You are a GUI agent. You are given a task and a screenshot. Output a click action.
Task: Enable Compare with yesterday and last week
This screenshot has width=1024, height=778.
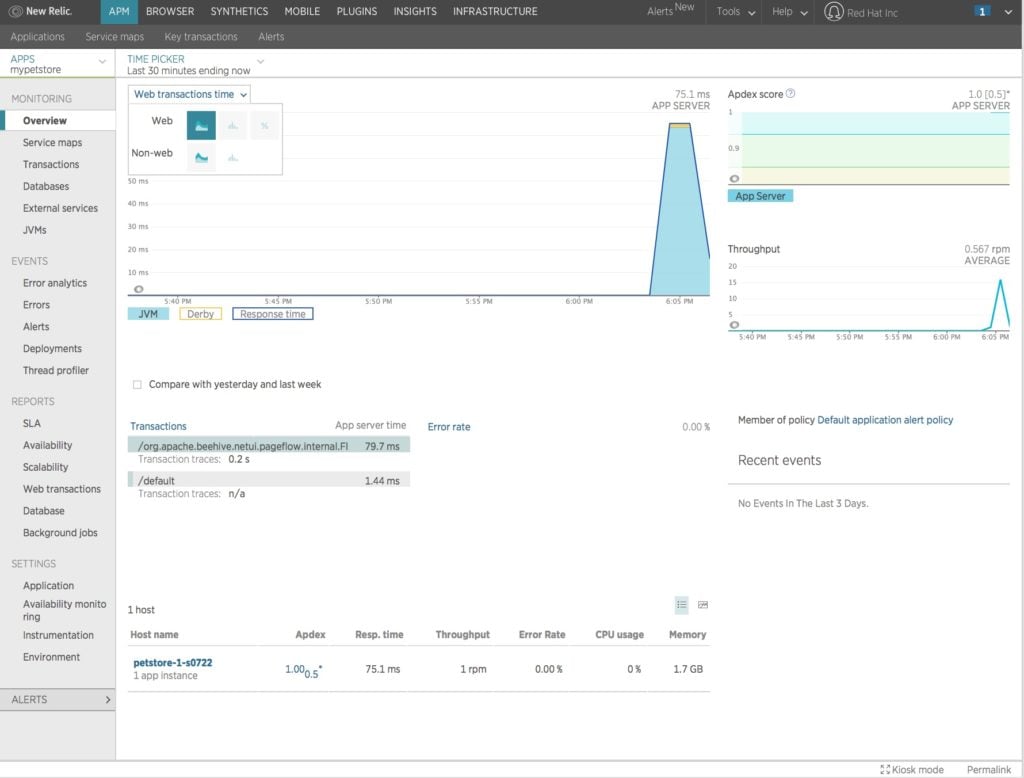click(x=137, y=384)
